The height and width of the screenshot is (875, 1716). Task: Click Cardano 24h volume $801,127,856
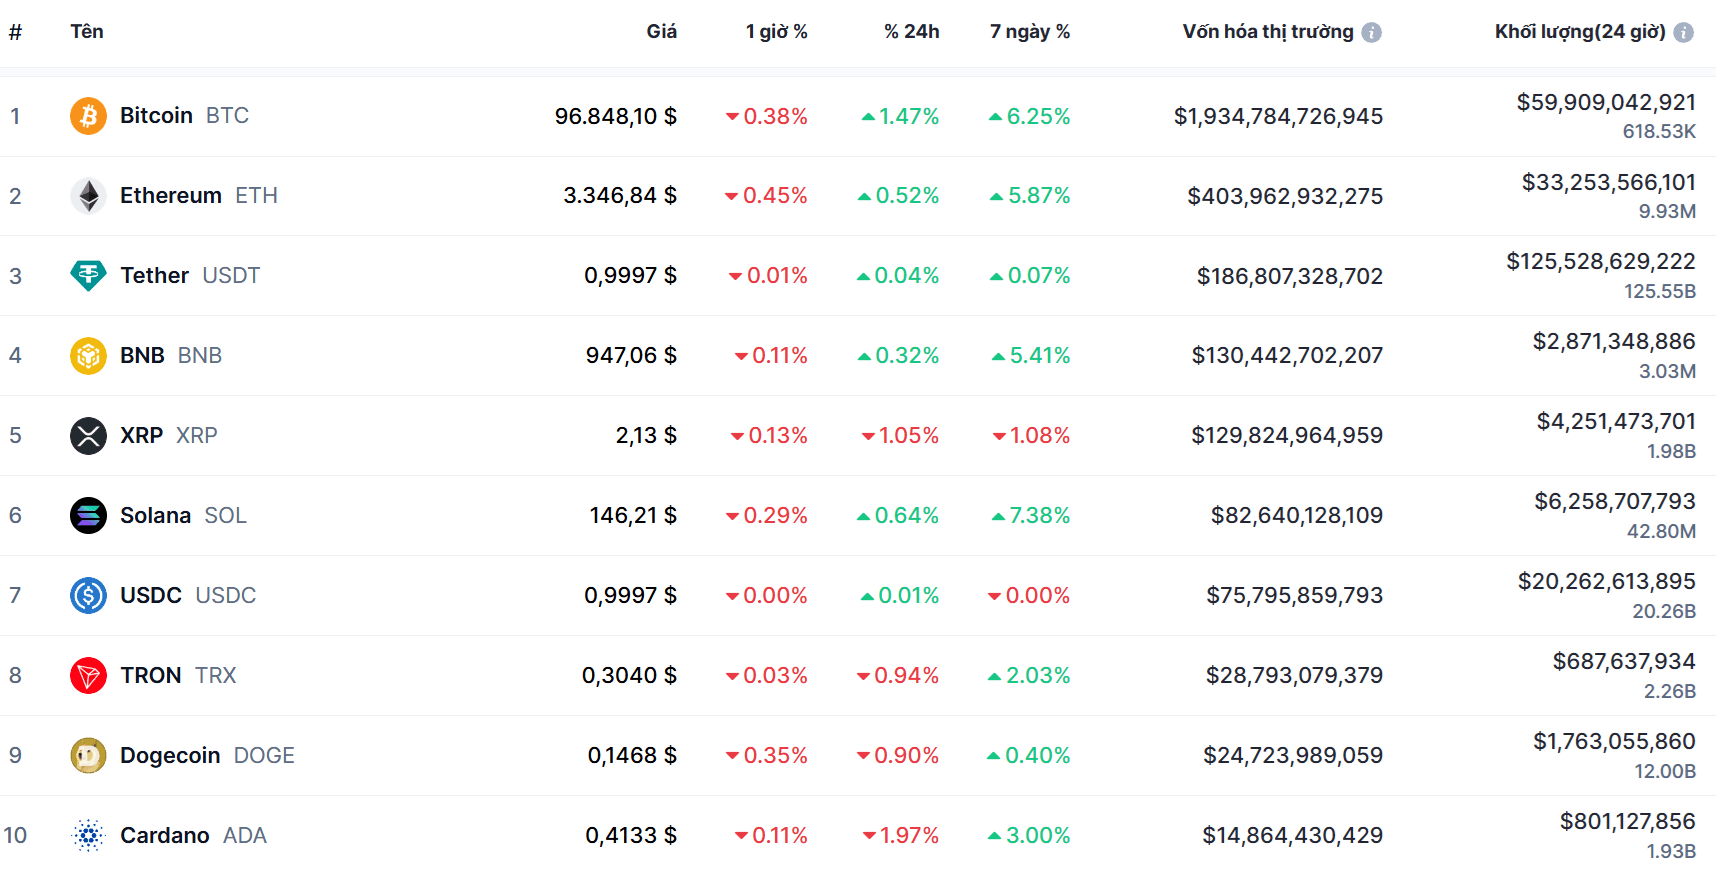tap(1628, 821)
